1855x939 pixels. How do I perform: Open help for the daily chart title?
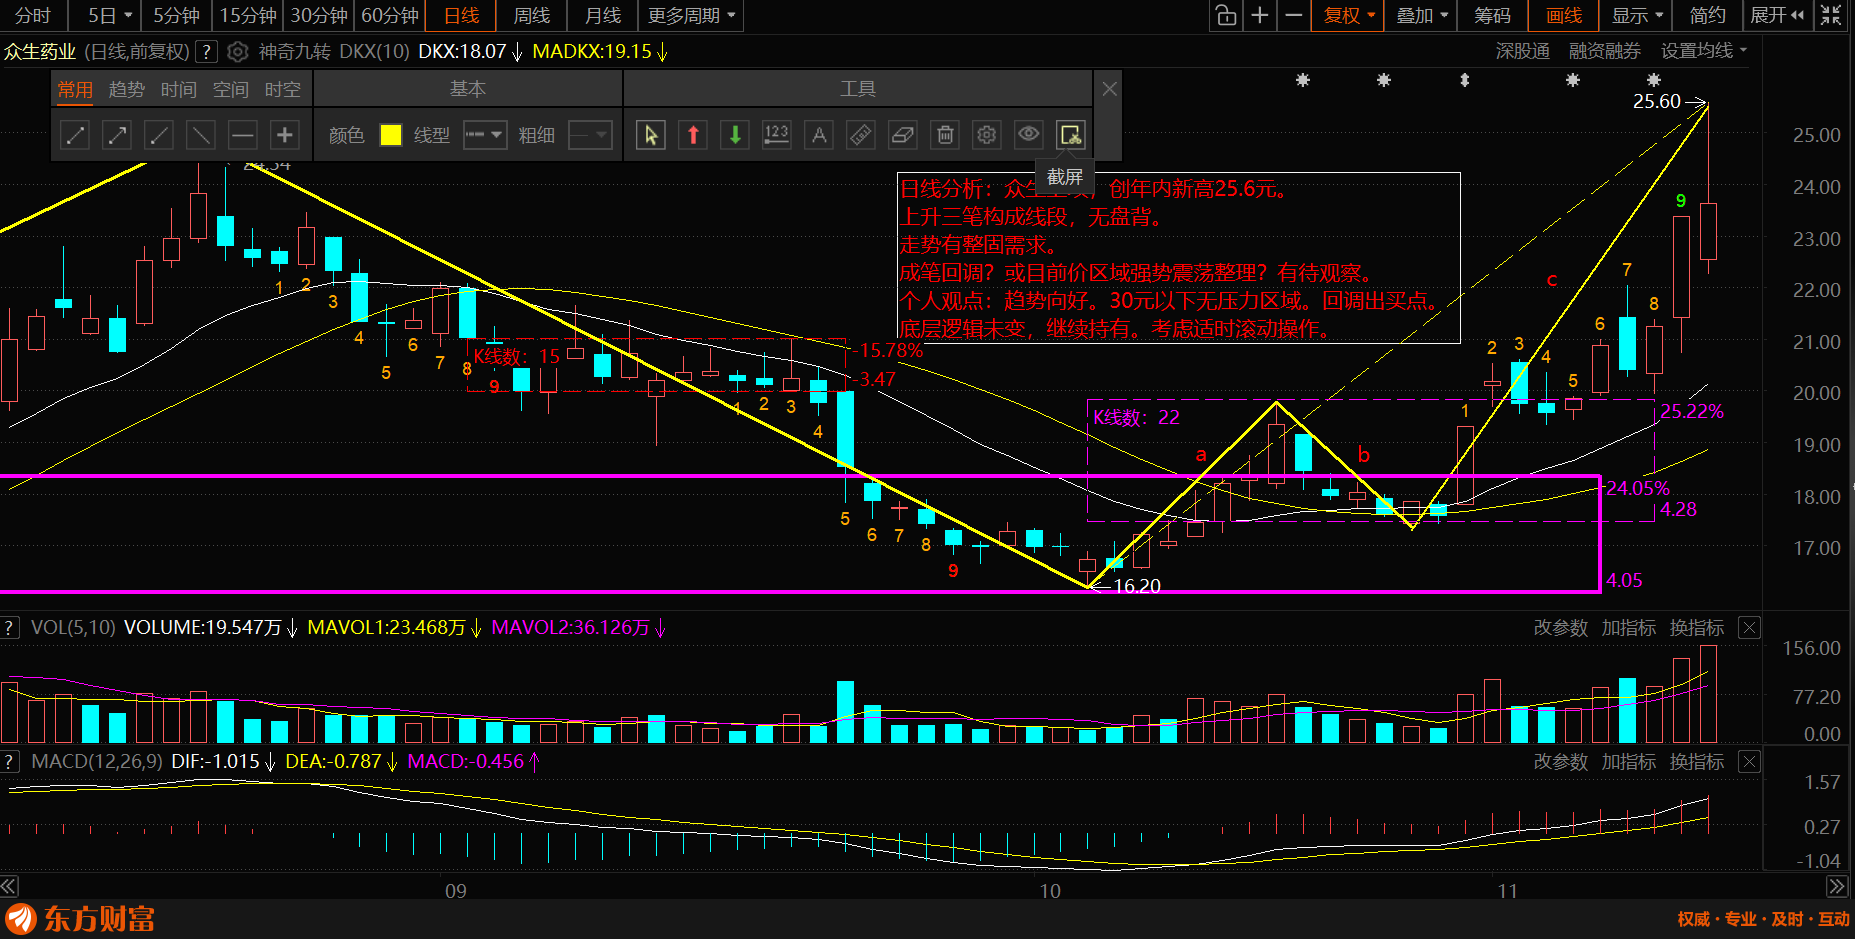tap(206, 51)
